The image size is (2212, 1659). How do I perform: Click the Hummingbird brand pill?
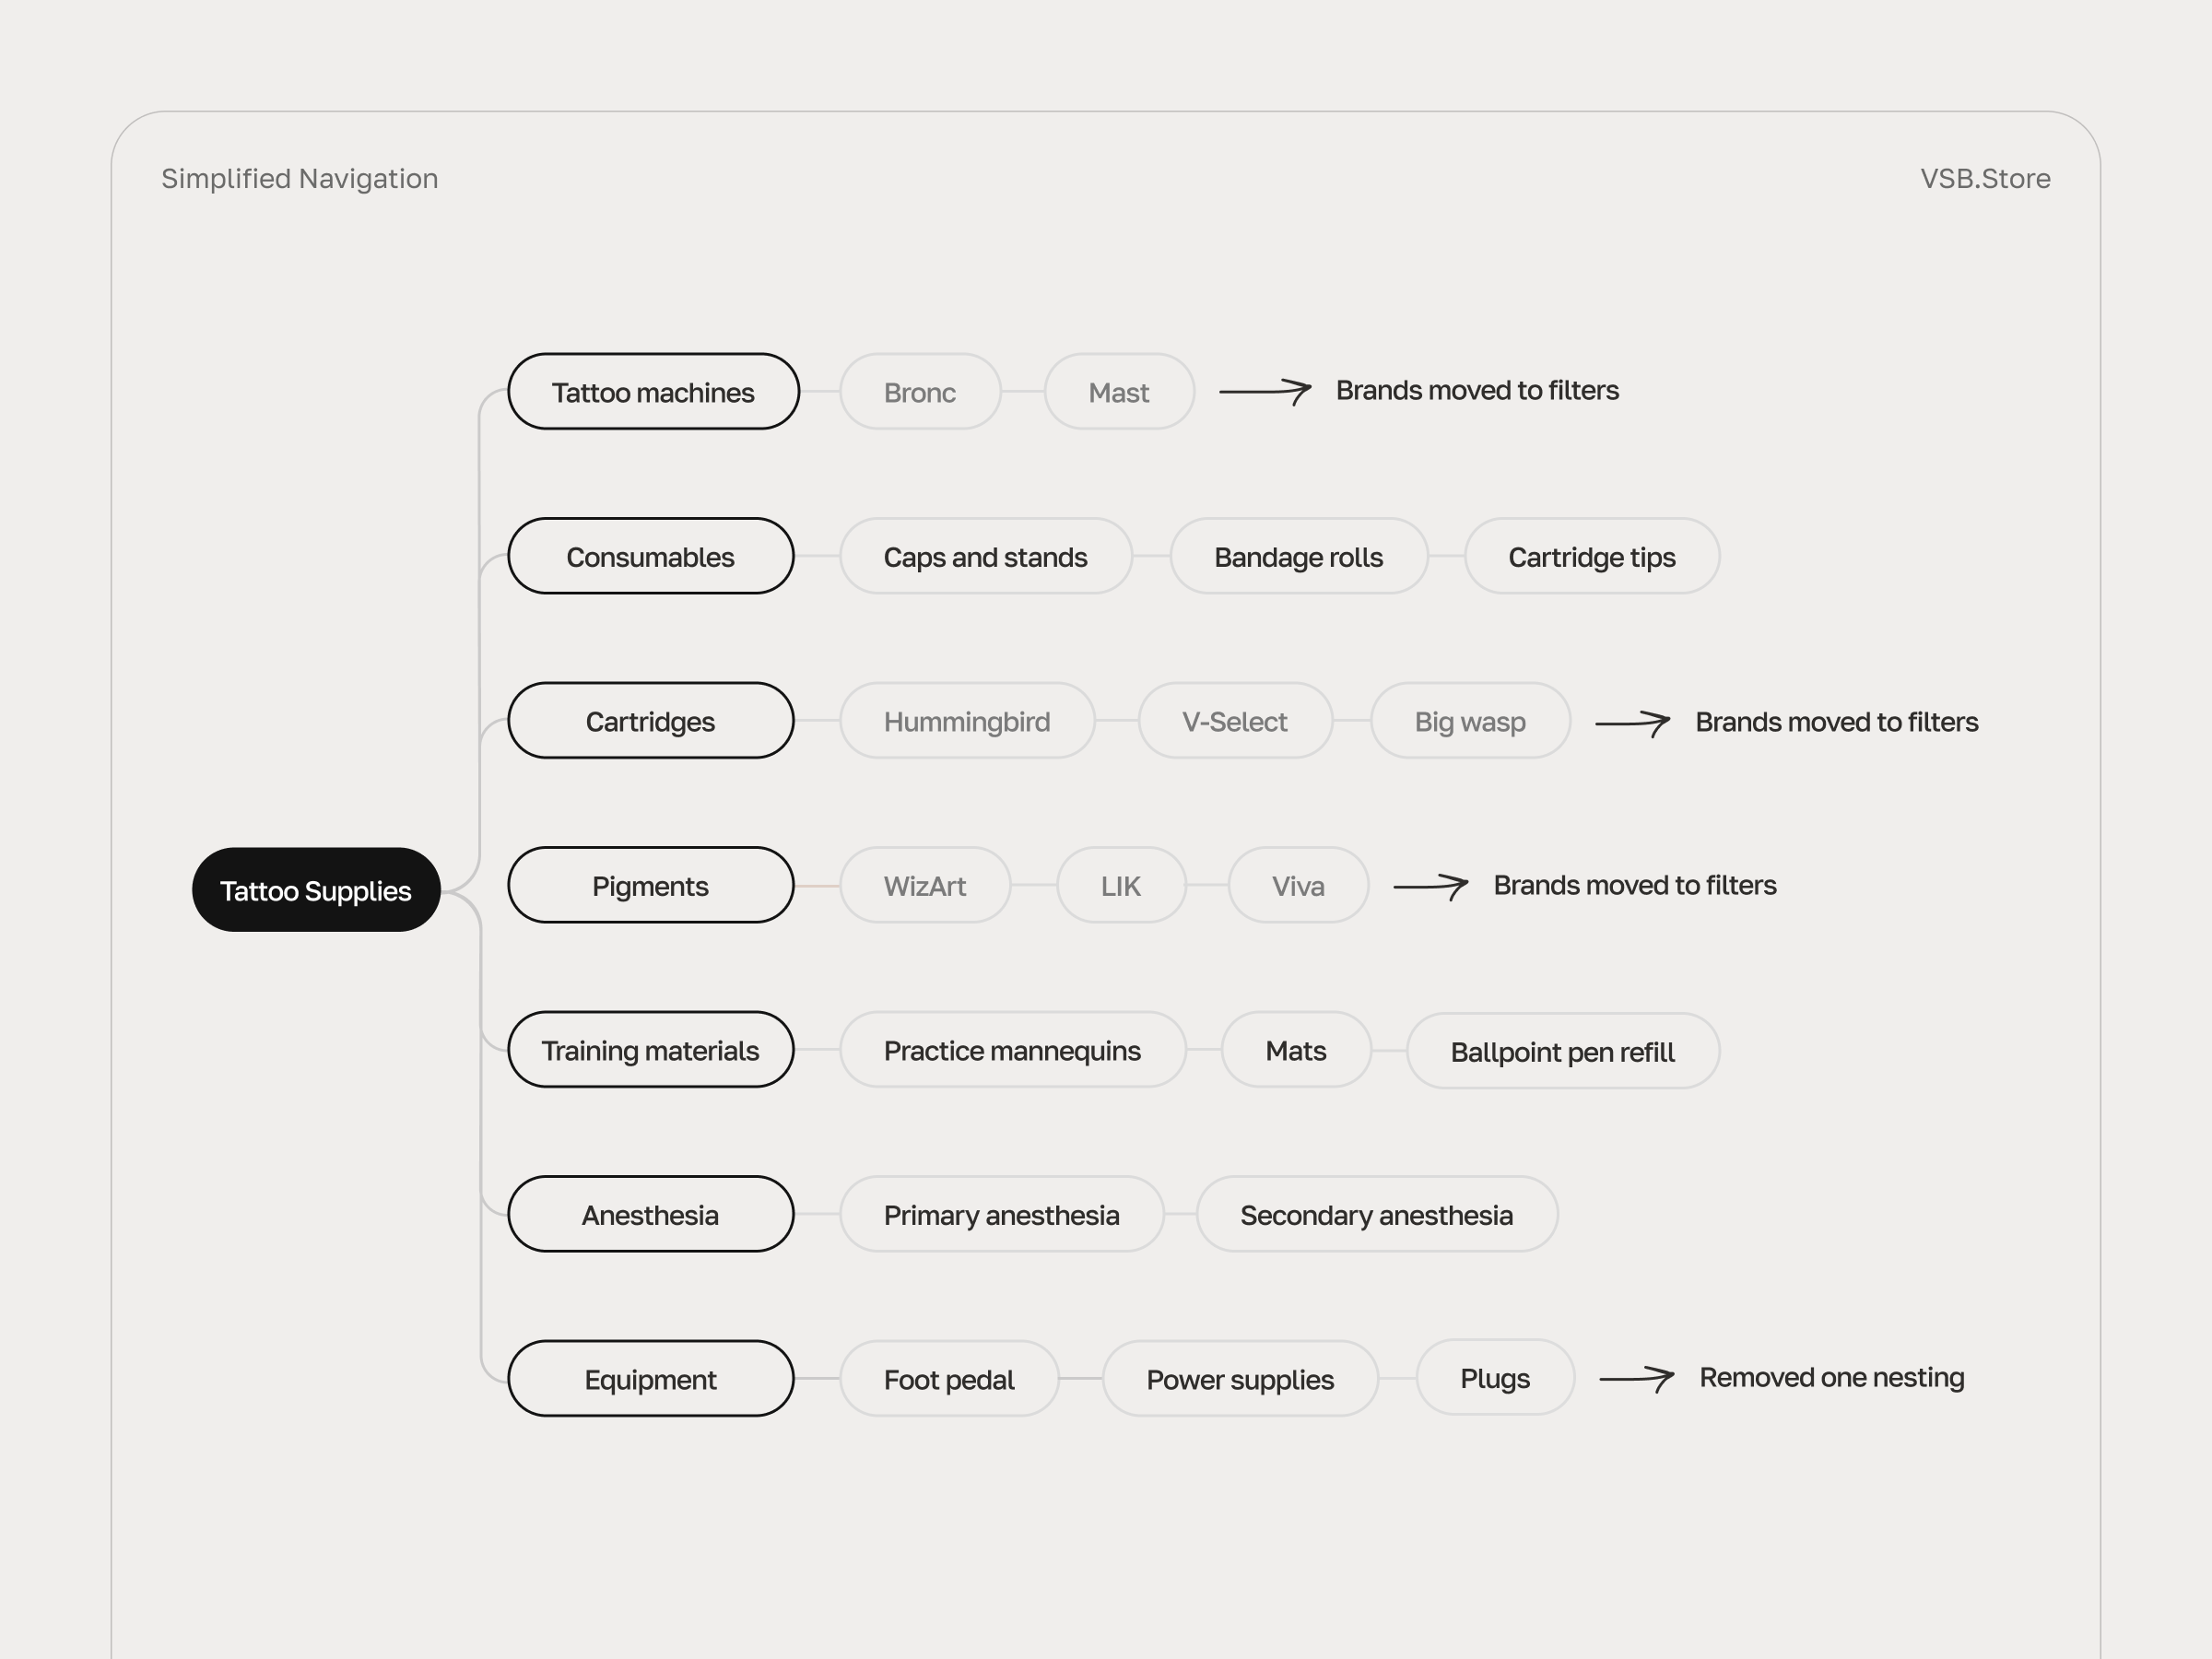pos(966,721)
